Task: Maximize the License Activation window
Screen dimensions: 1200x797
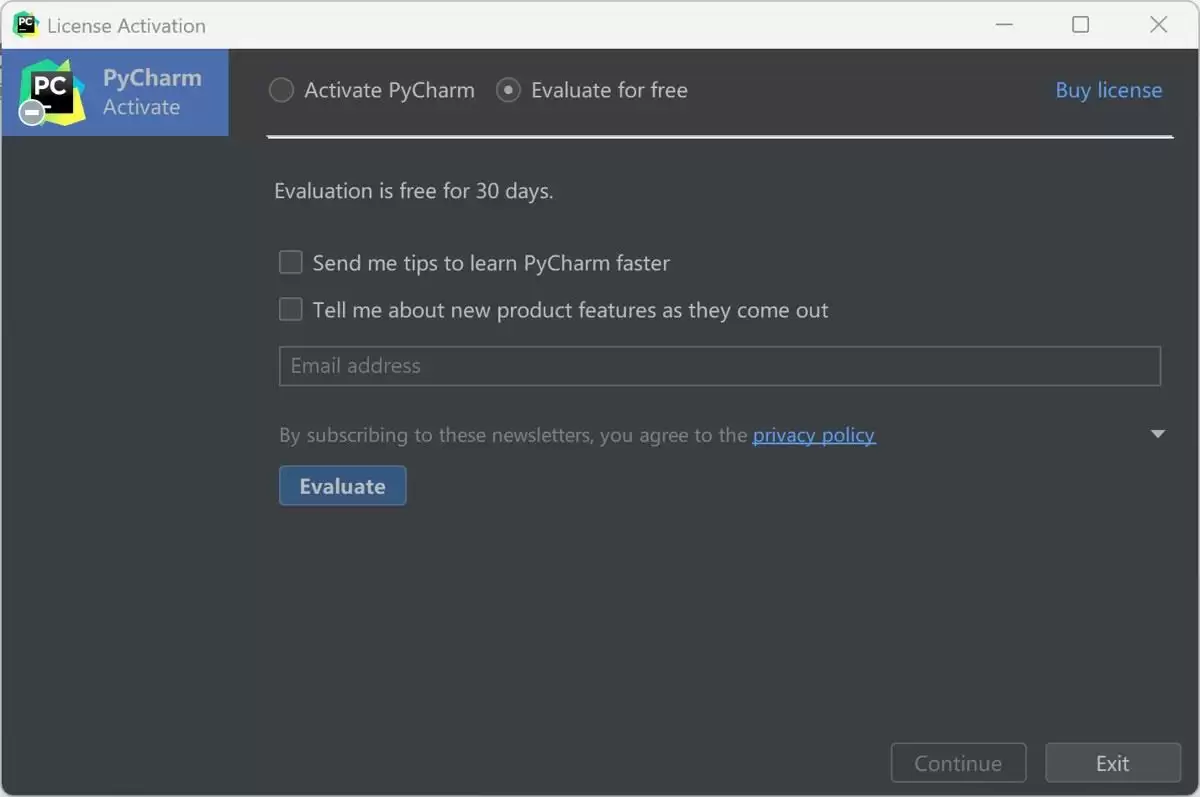Action: pyautogui.click(x=1081, y=25)
